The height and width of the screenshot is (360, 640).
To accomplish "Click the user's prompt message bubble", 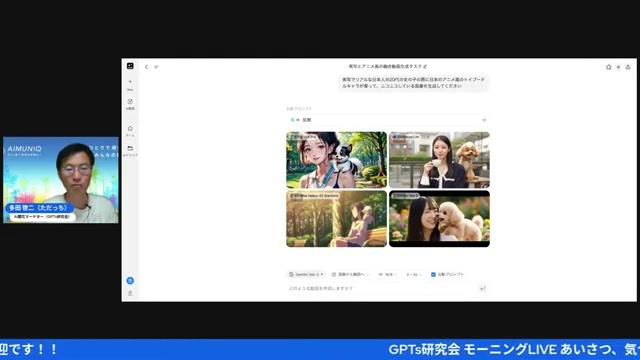I will (x=413, y=83).
